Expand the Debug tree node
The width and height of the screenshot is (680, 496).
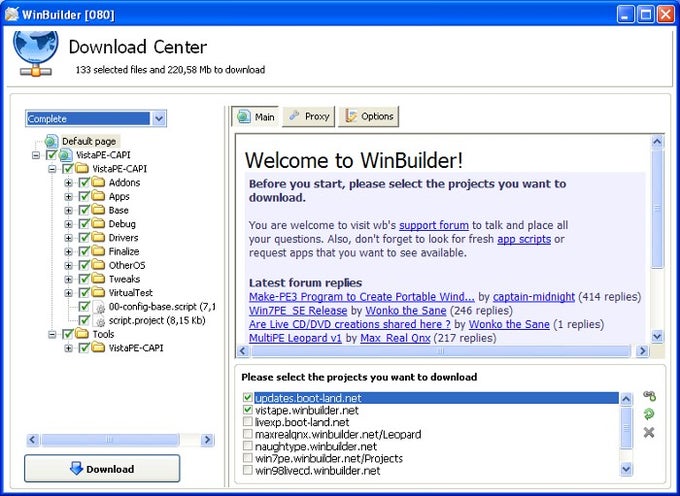point(69,224)
